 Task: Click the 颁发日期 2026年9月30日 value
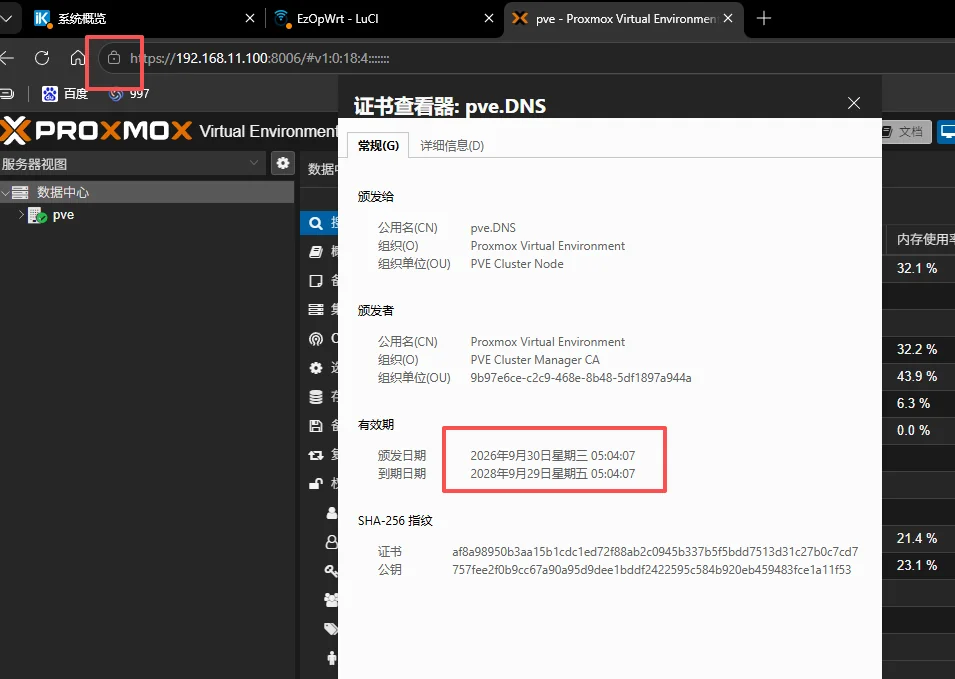tap(552, 456)
